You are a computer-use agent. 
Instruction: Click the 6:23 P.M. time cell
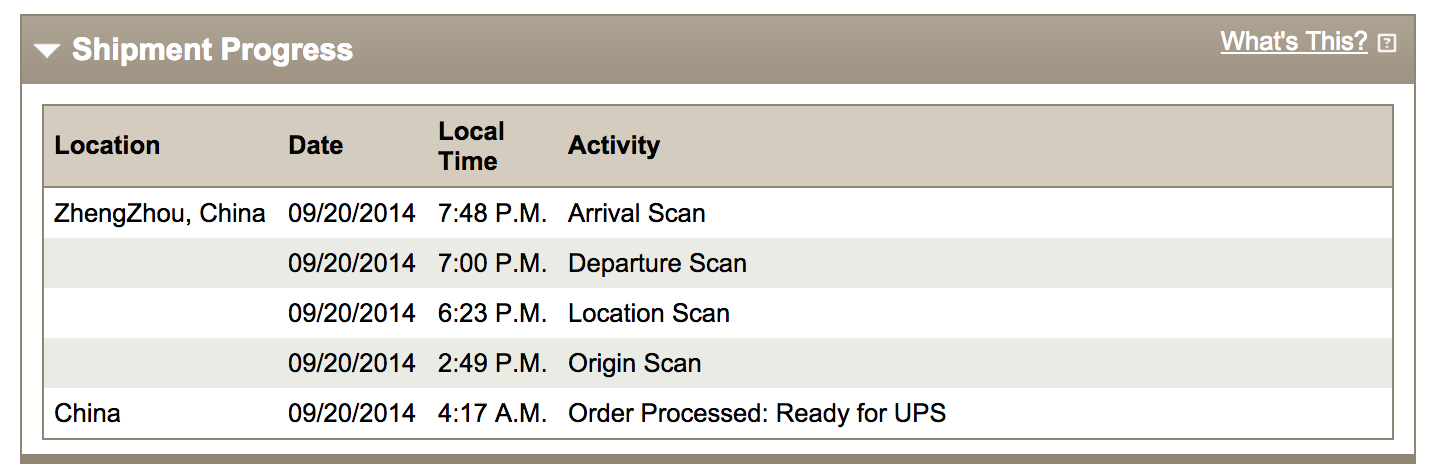(492, 313)
